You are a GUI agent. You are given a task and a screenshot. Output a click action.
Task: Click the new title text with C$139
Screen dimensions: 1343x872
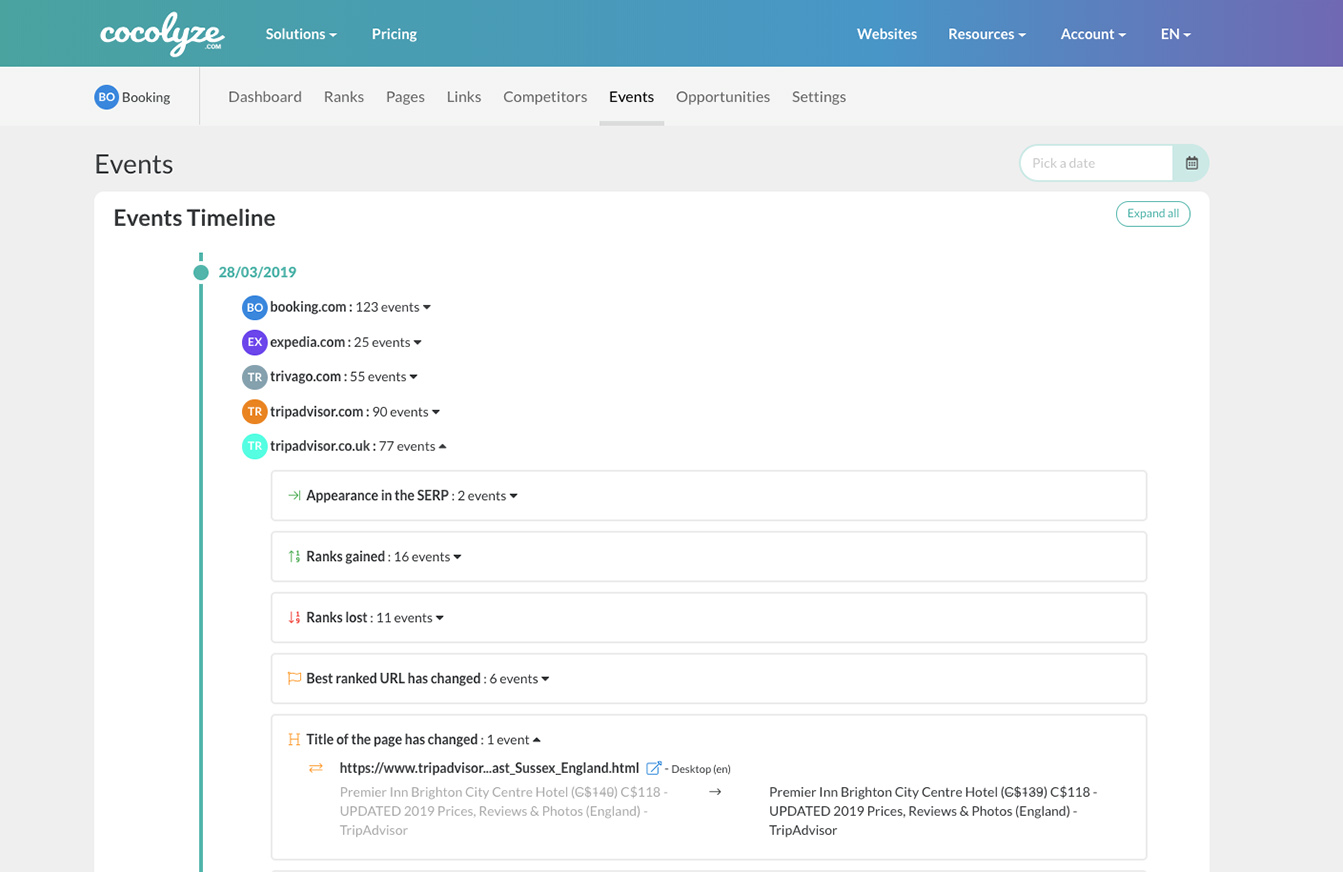pos(933,811)
